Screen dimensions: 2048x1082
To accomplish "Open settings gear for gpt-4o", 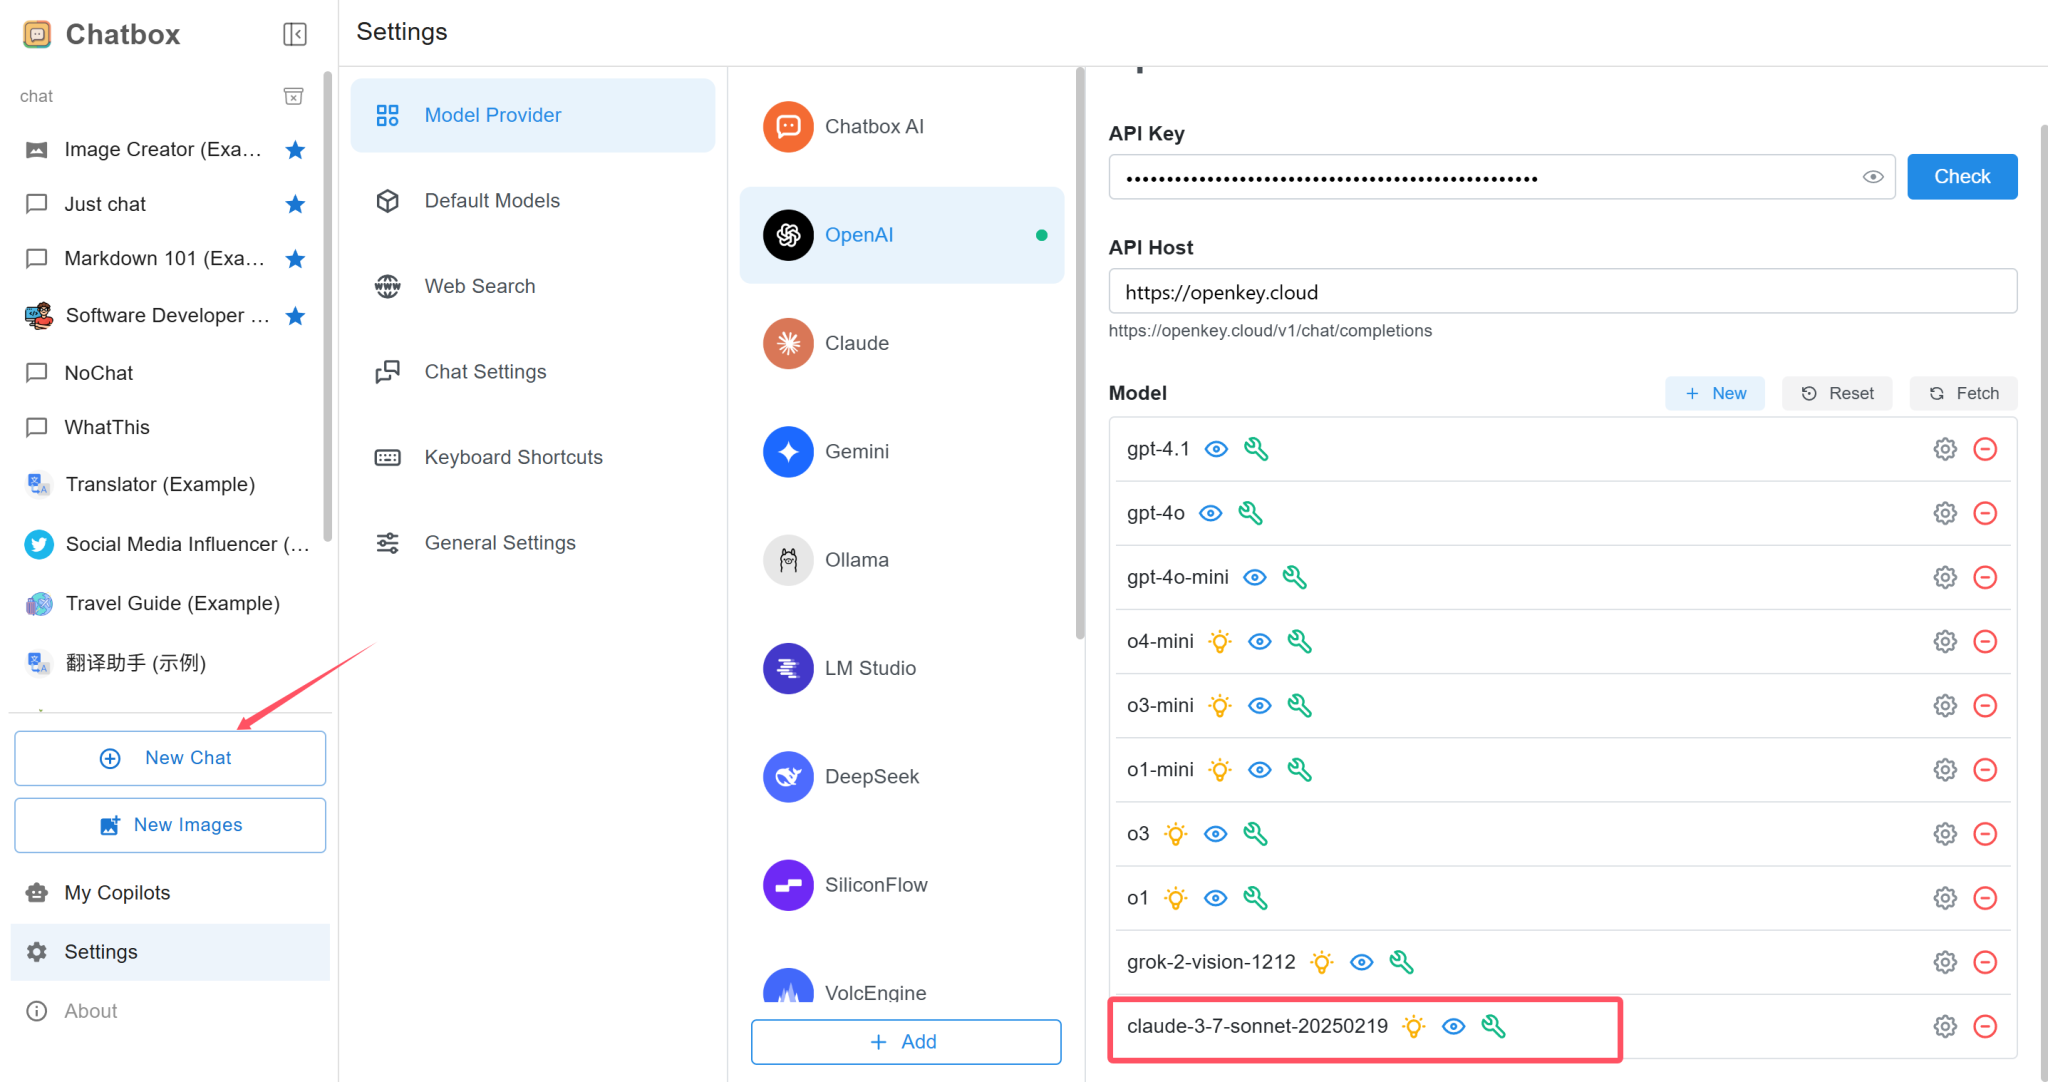I will (x=1945, y=513).
